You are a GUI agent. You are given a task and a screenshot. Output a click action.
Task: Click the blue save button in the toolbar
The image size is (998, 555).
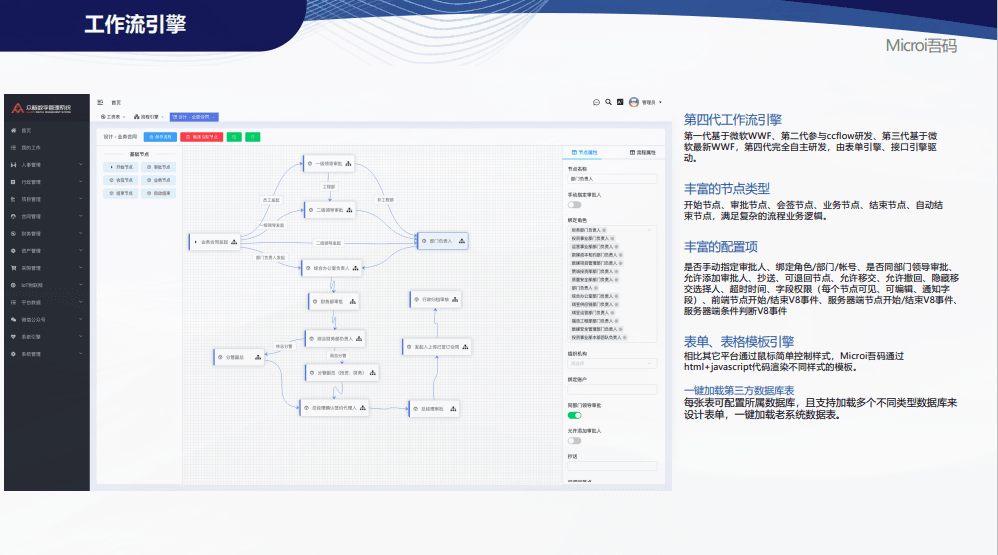[160, 137]
